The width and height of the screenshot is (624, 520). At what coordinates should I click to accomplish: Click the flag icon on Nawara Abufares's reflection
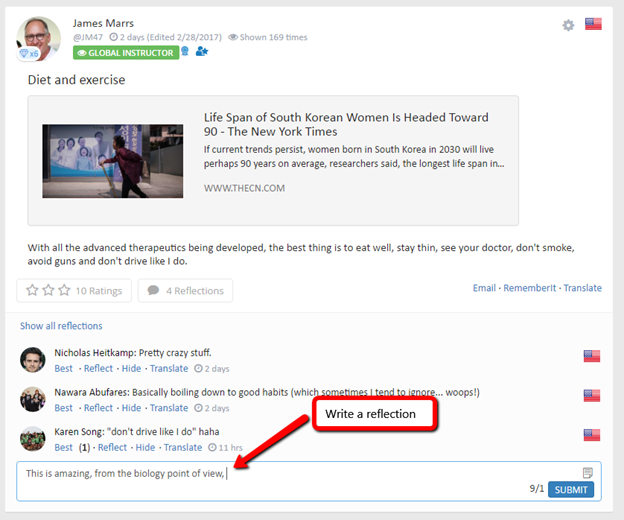point(592,395)
